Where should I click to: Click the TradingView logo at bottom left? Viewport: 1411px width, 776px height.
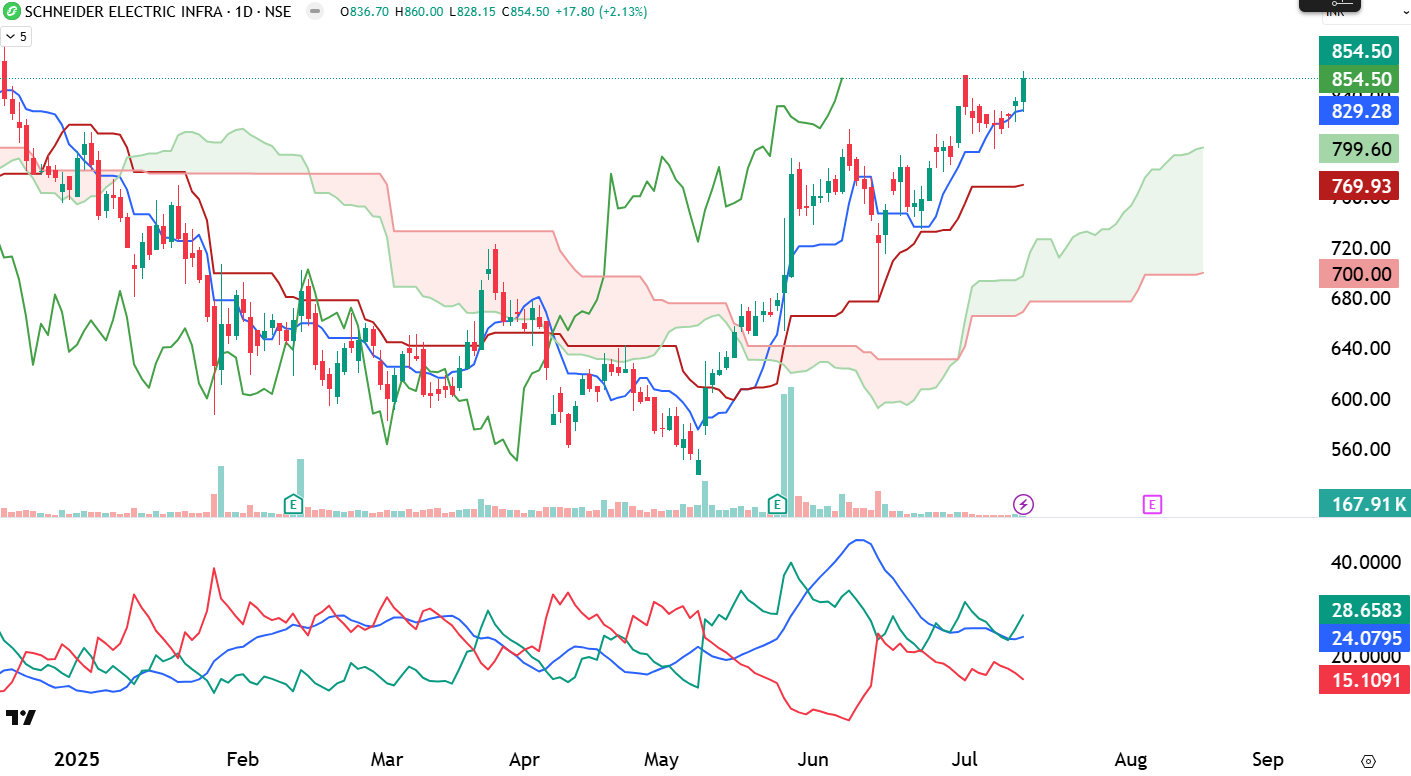[x=20, y=717]
